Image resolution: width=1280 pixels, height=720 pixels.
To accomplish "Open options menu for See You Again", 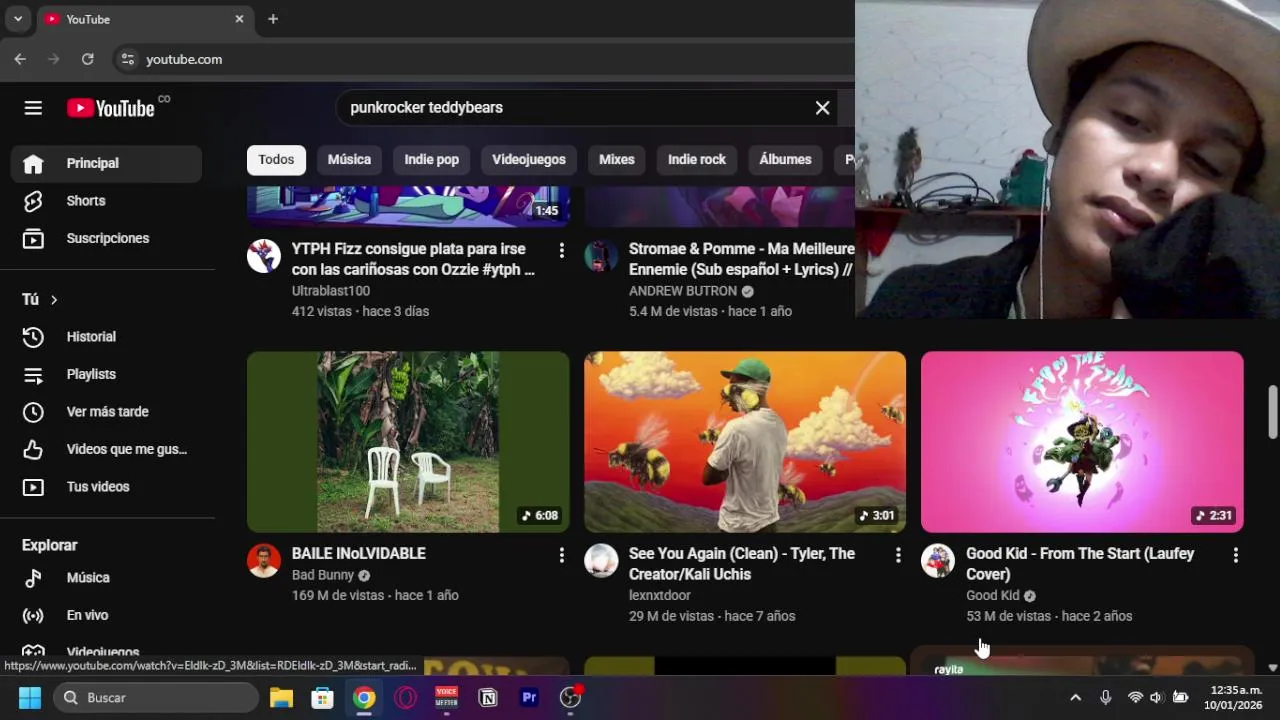I will coord(898,555).
